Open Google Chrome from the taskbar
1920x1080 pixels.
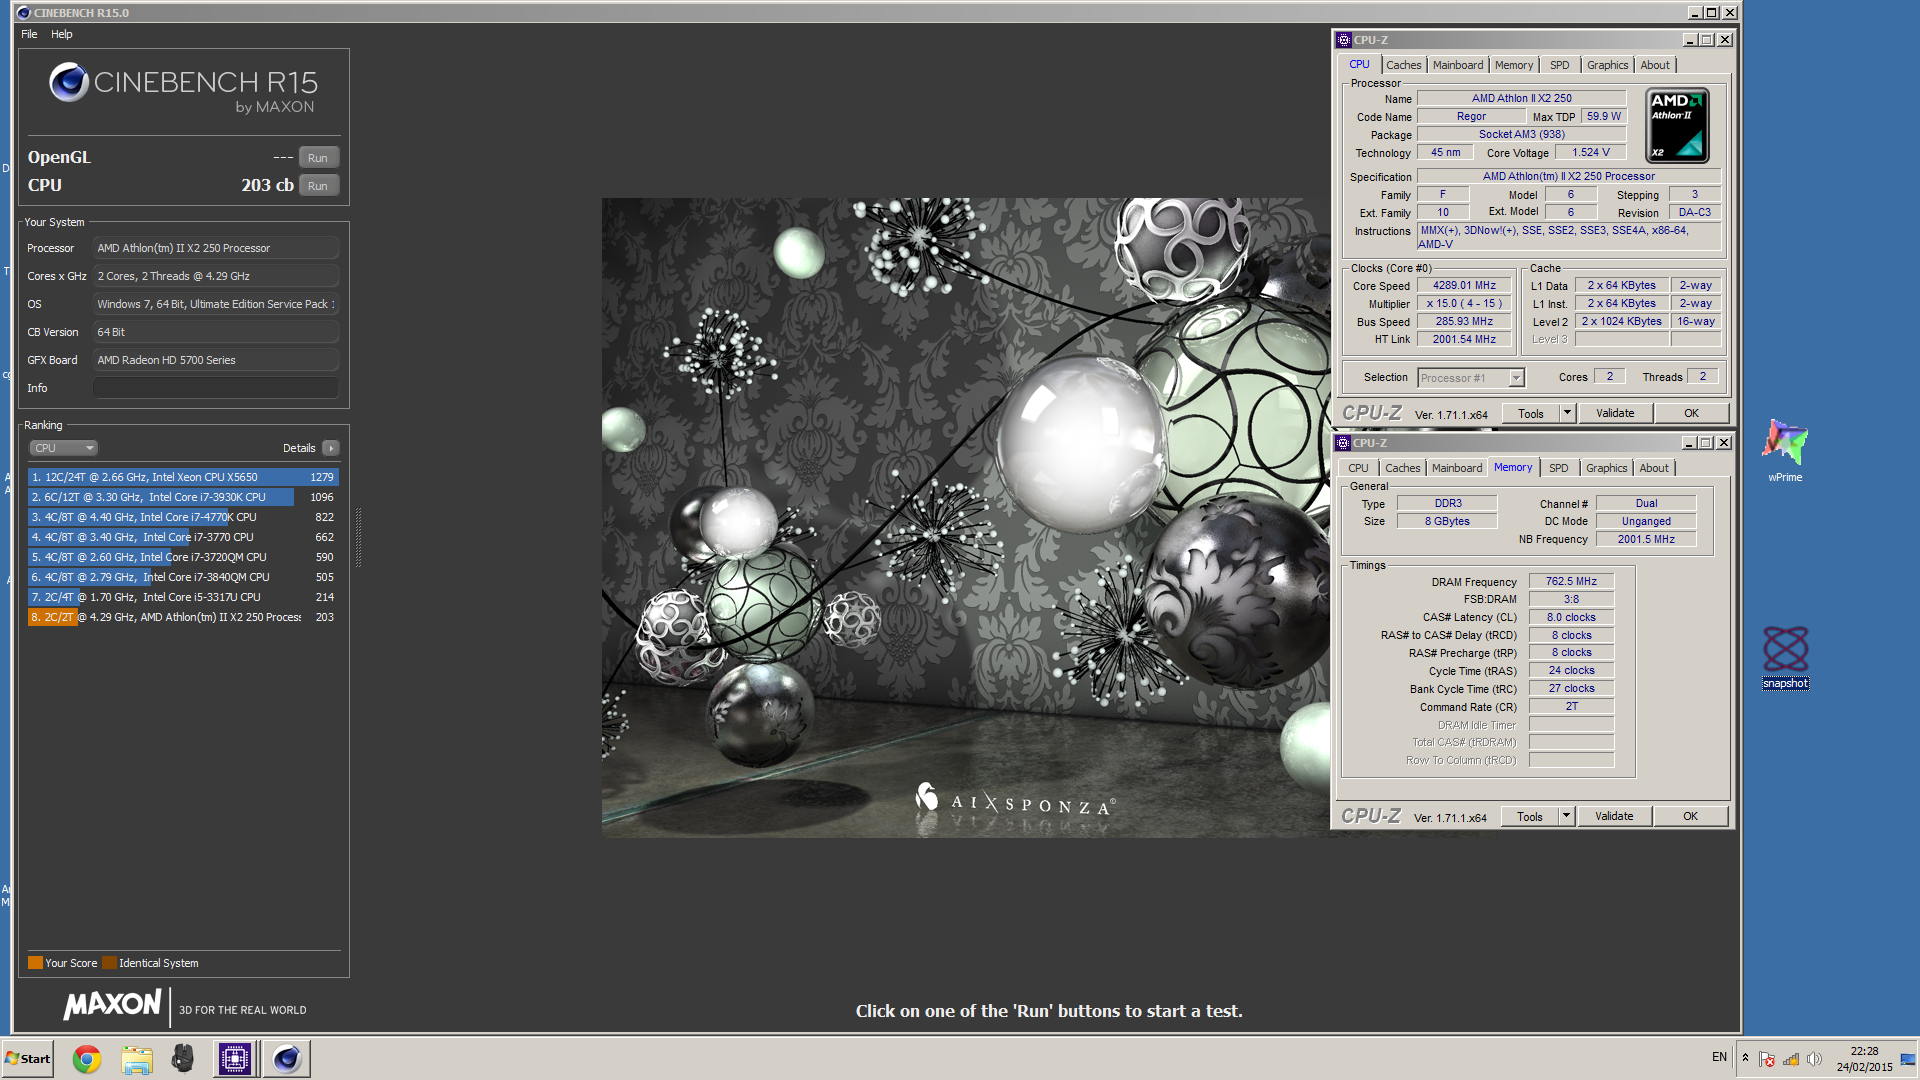87,1059
